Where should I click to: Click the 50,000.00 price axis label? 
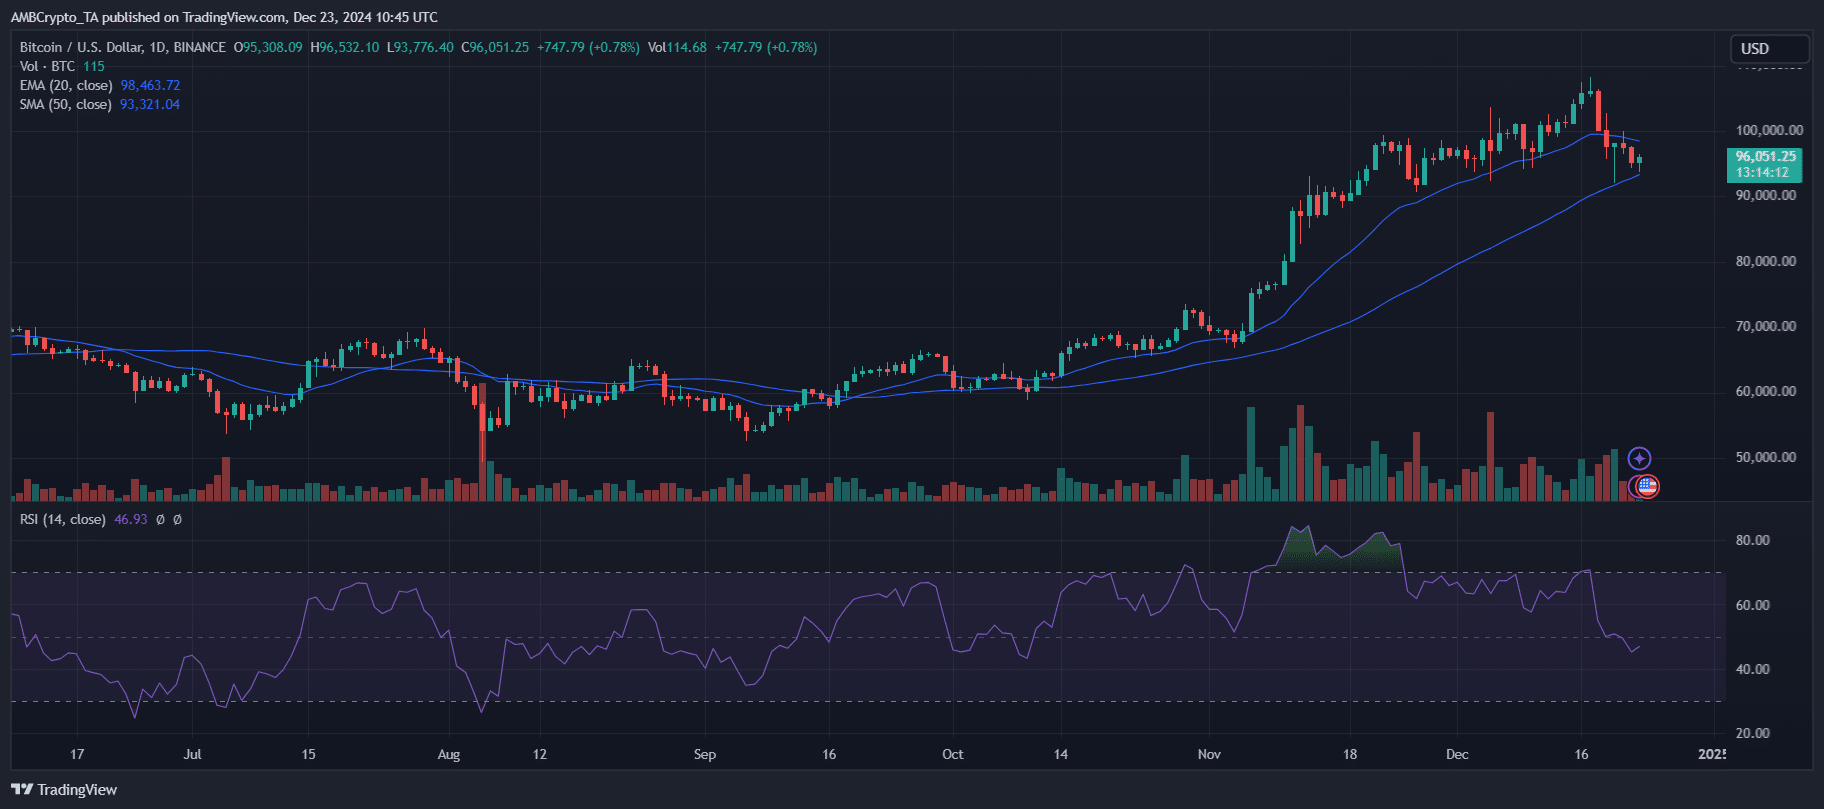1766,457
